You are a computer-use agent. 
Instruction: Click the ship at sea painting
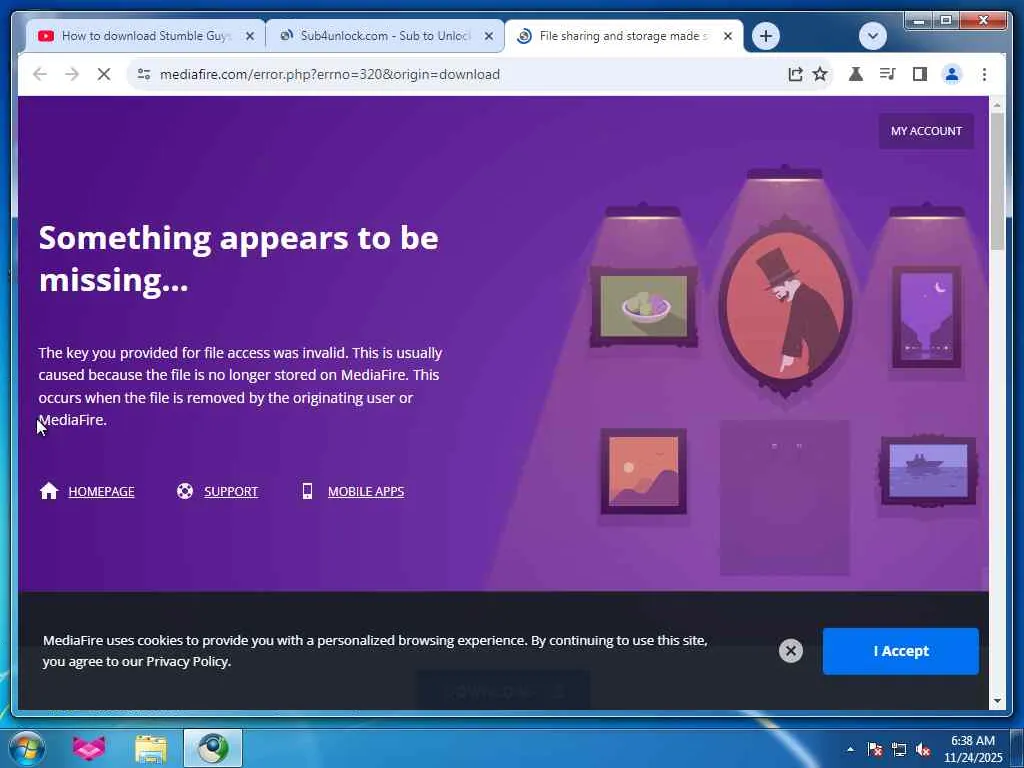click(x=928, y=470)
